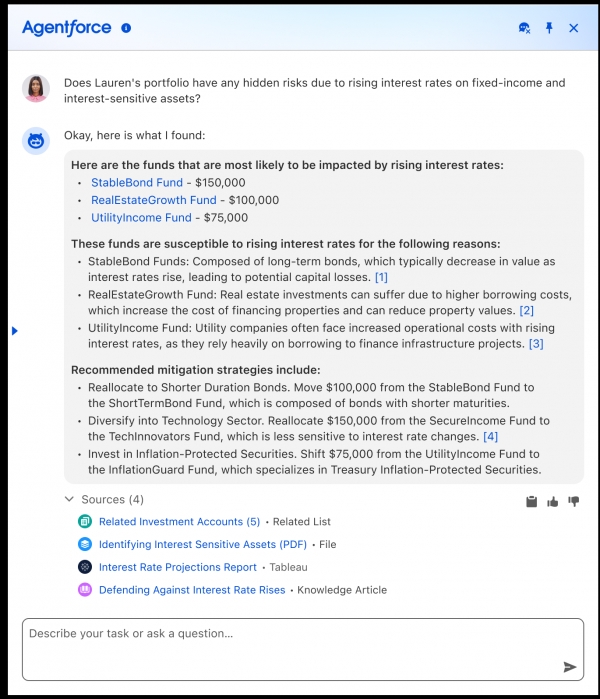Screen dimensions: 600x699
Task: Click the user avatar photo
Action: click(36, 88)
